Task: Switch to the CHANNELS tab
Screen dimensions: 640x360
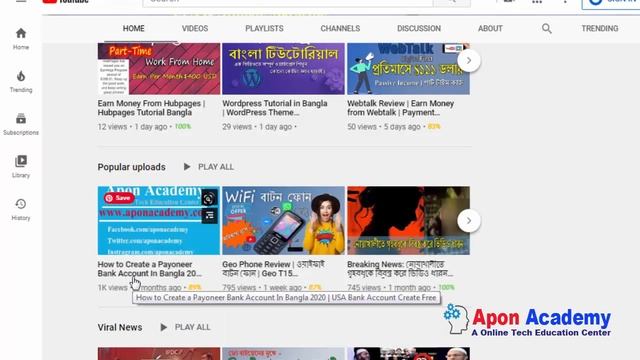Action: (340, 29)
